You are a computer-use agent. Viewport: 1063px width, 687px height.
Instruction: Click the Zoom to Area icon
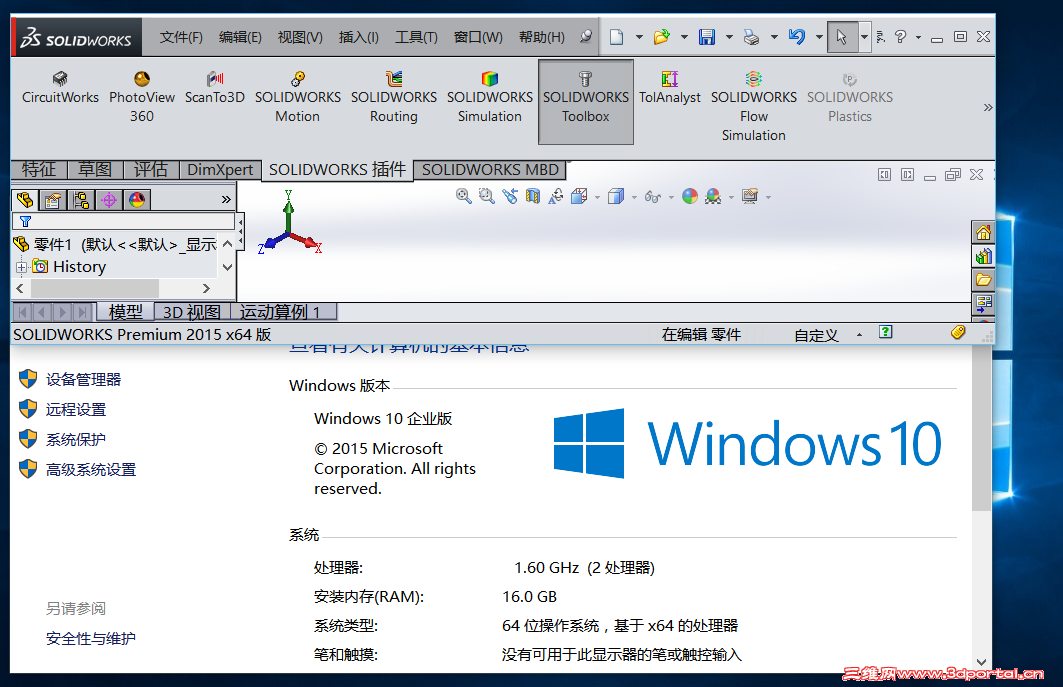pos(486,196)
